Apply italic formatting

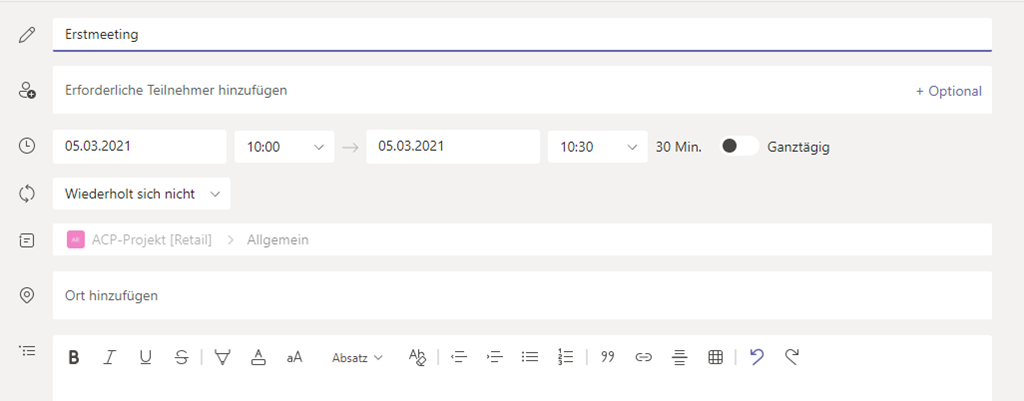click(110, 357)
